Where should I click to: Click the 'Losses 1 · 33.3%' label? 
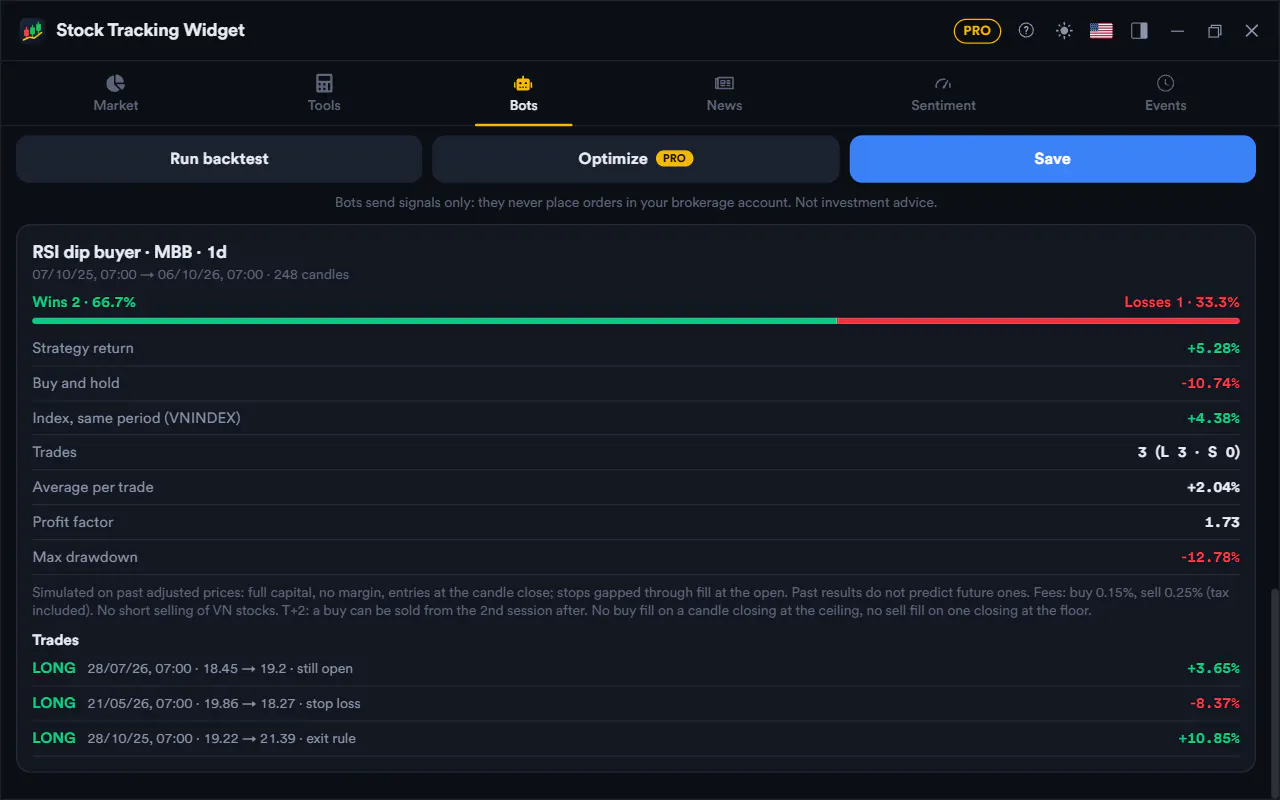click(x=1182, y=302)
